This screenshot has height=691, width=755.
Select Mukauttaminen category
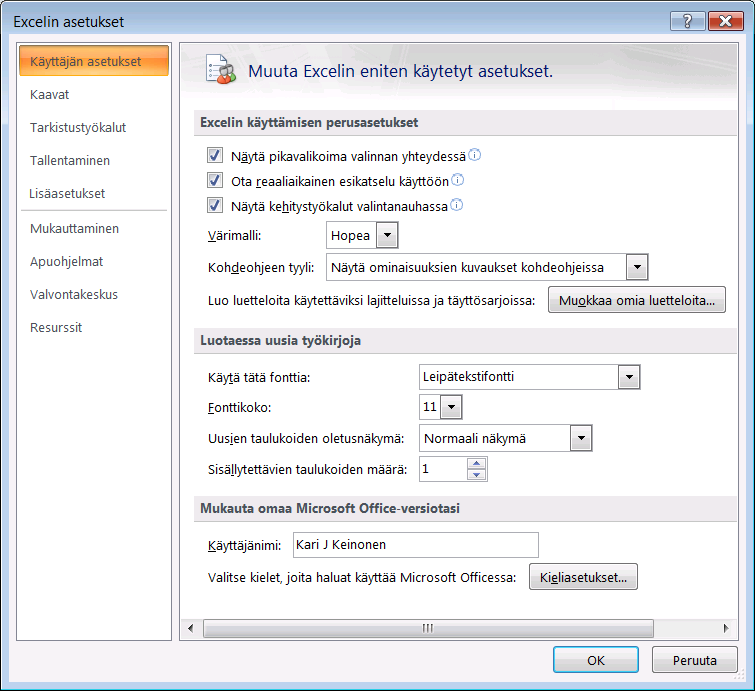pos(94,228)
